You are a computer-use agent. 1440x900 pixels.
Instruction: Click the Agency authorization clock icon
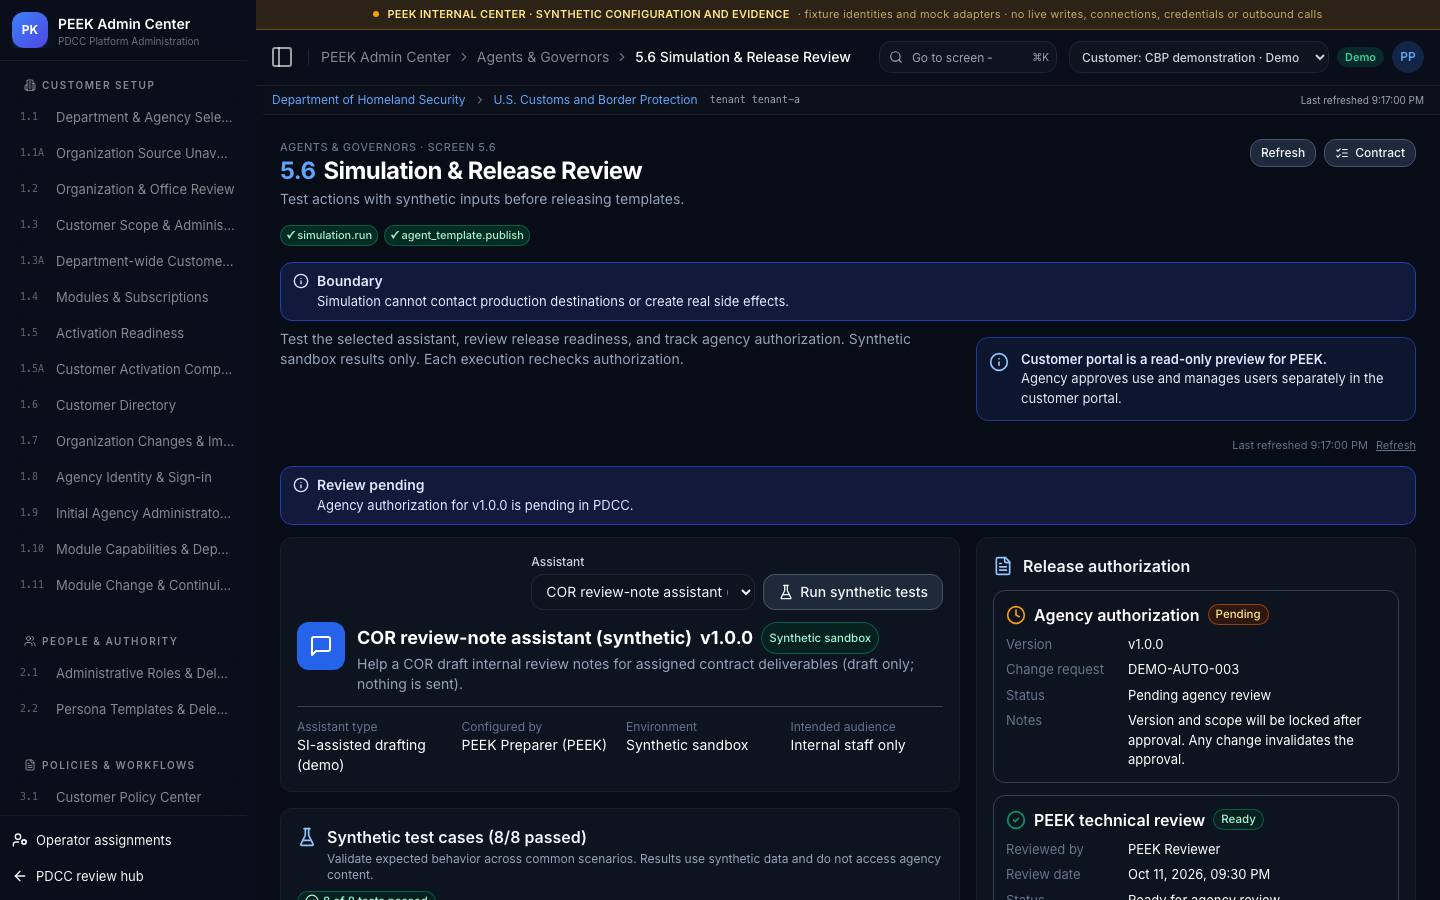pyautogui.click(x=1016, y=615)
